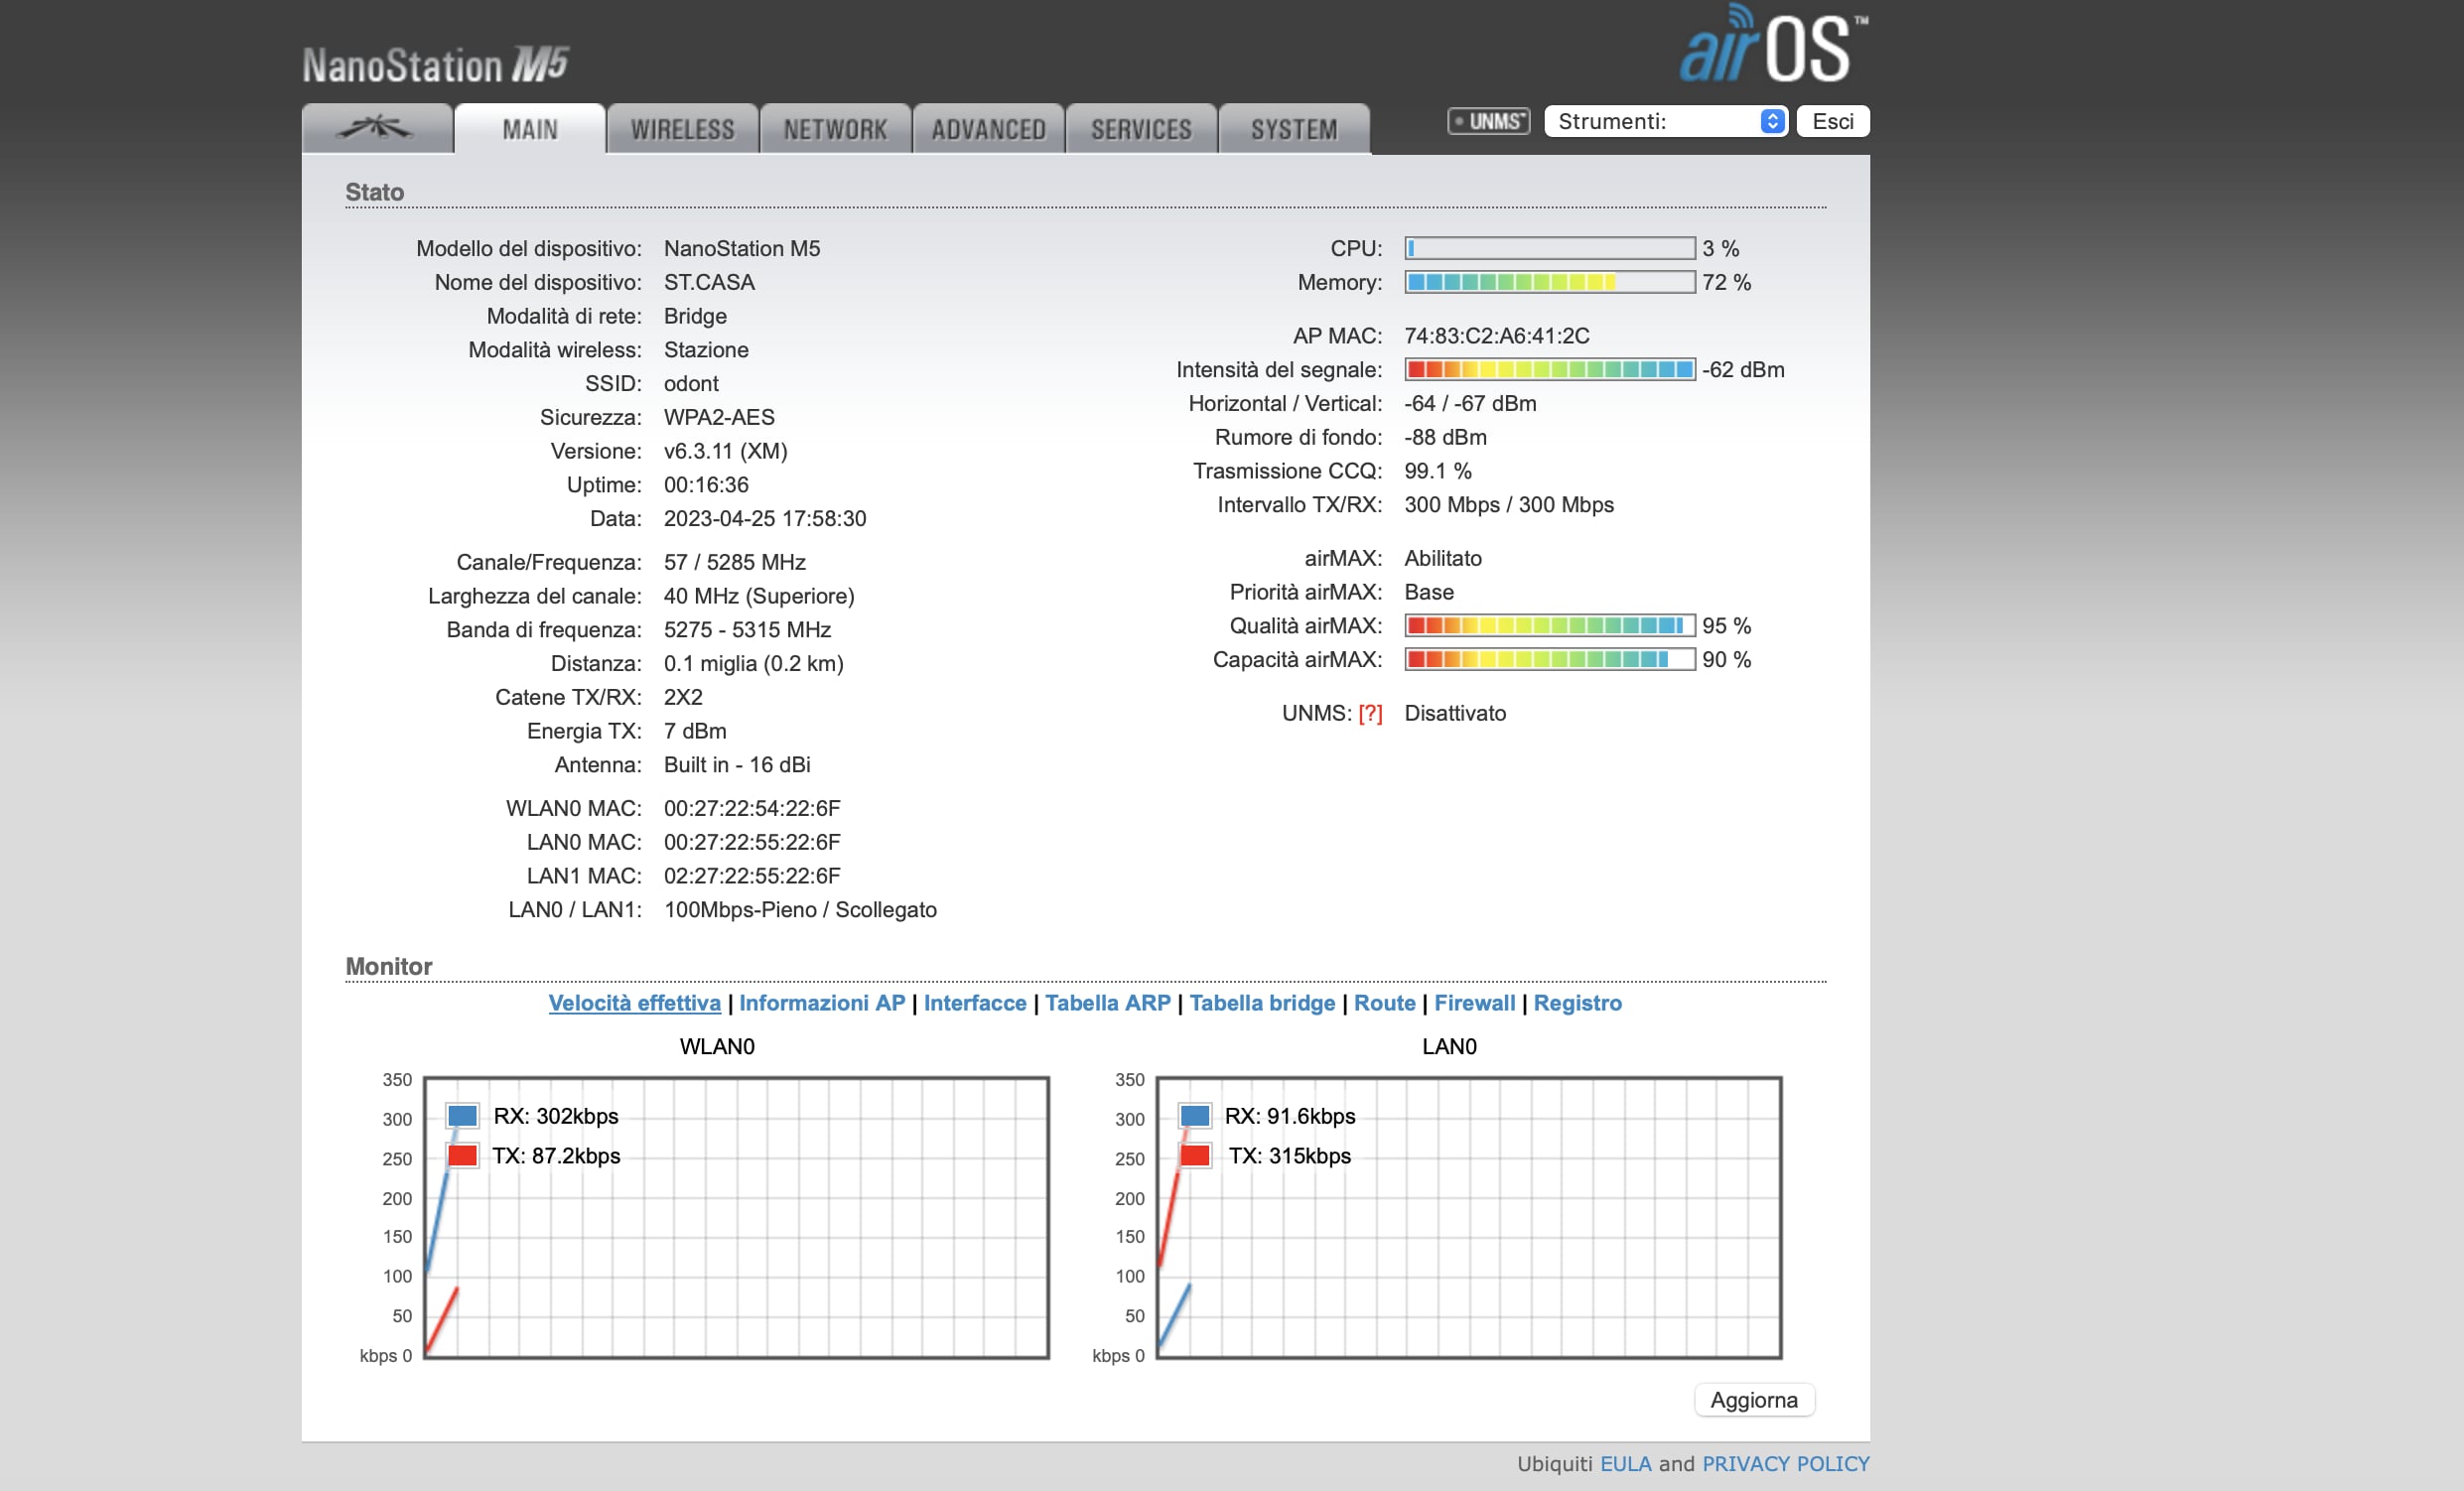Click the Memory usage bar
The image size is (2464, 1491).
point(1550,282)
